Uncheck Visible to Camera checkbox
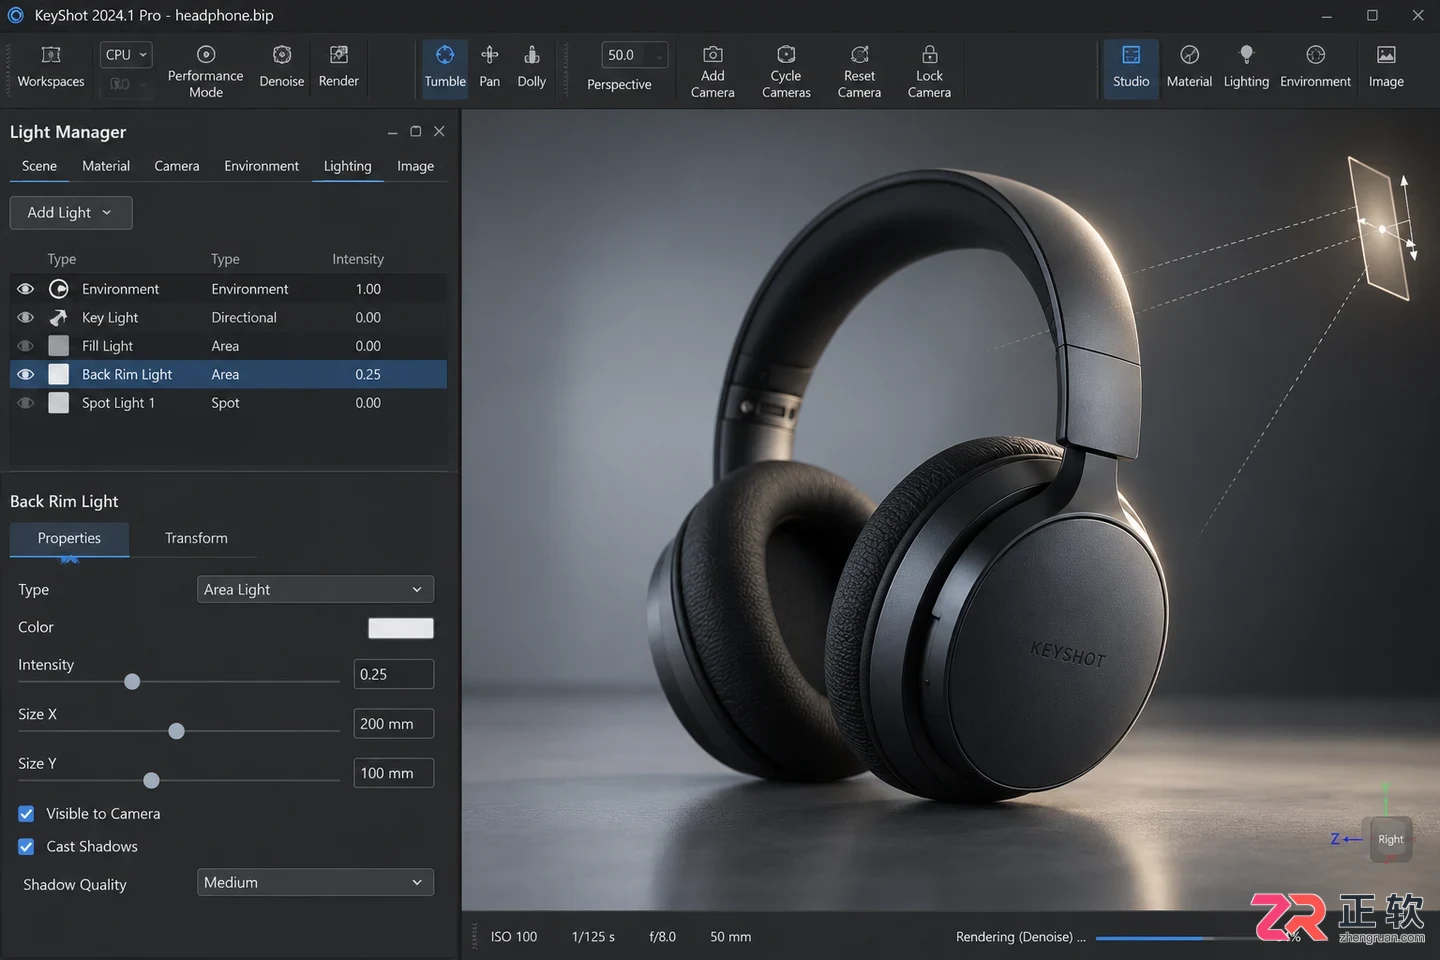Screen dimensions: 1440x960 coord(26,814)
